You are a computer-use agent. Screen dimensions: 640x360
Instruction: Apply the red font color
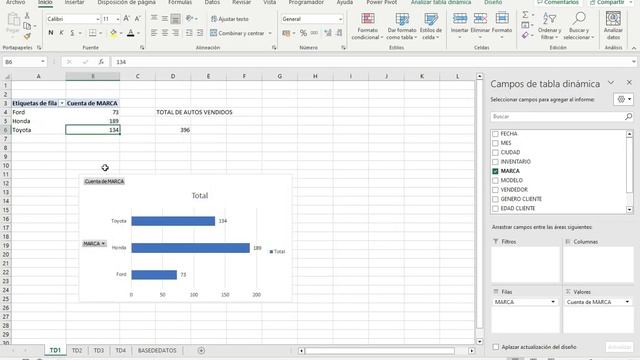(x=131, y=33)
